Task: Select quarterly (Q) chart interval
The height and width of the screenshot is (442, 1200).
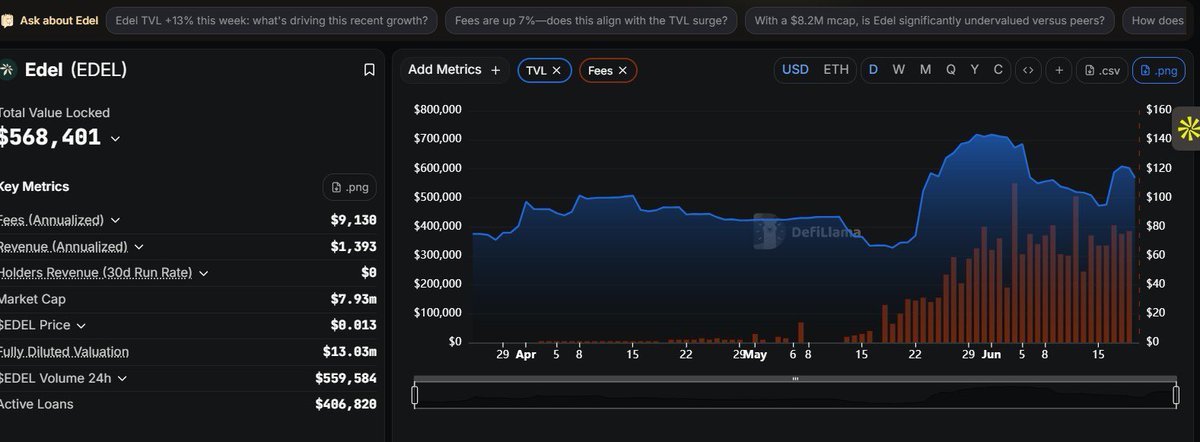Action: pyautogui.click(x=950, y=70)
